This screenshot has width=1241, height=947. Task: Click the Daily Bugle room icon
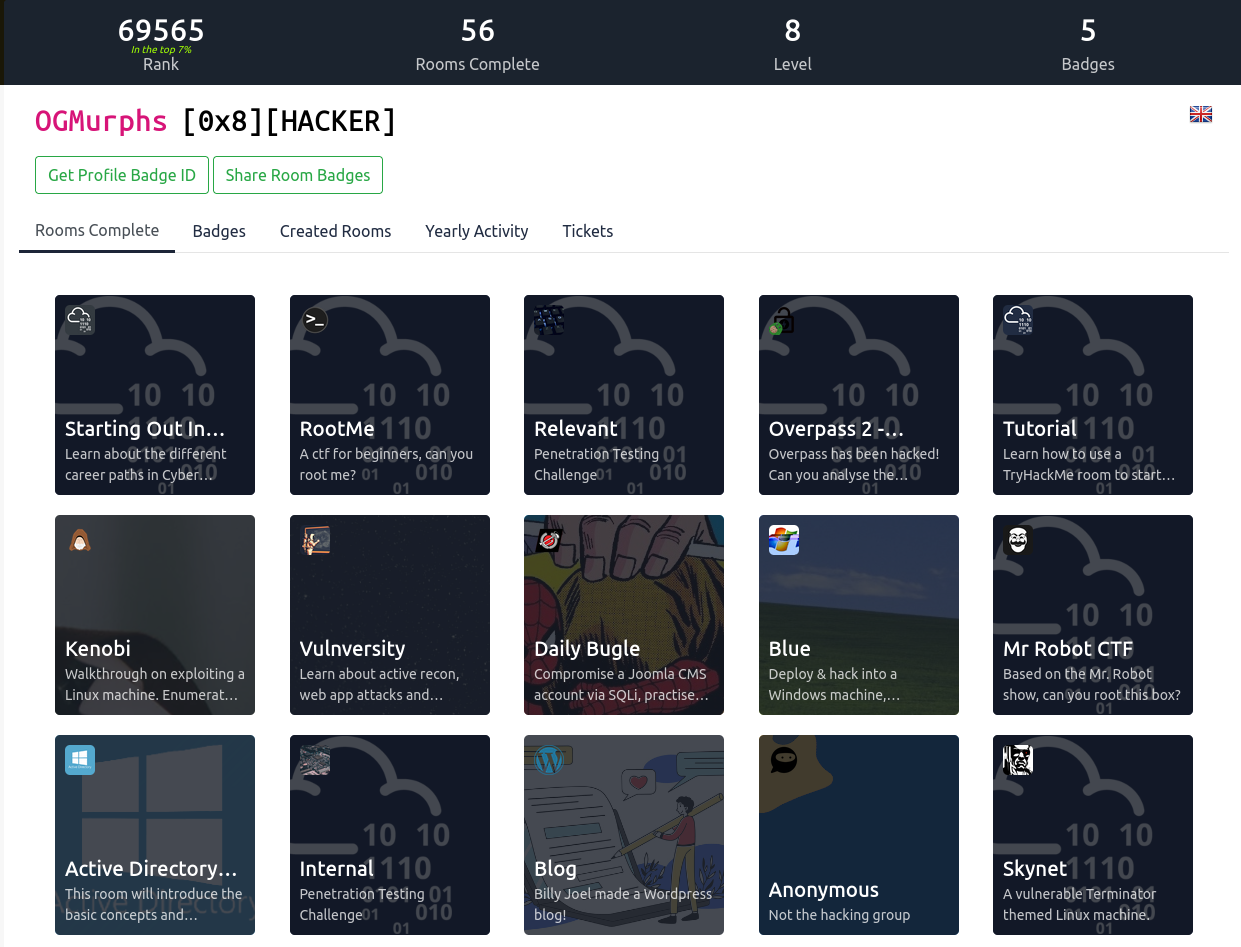[549, 540]
